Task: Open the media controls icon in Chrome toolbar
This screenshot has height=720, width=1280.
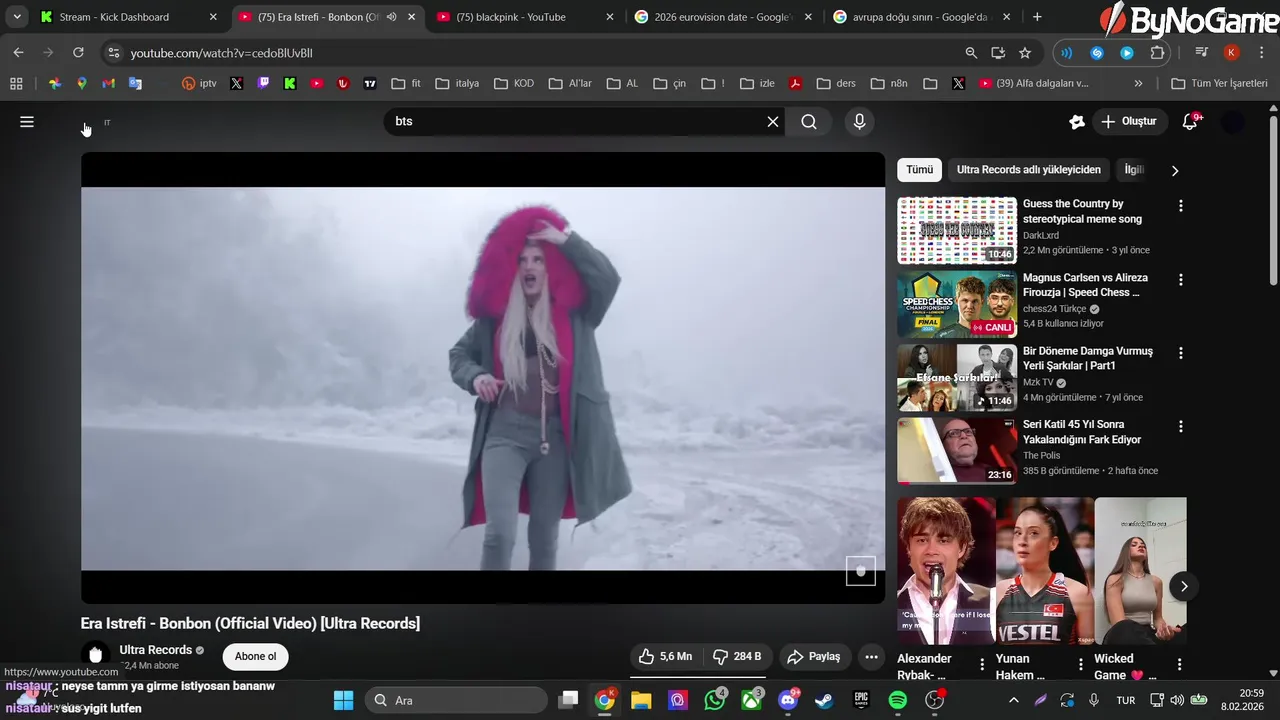Action: point(1202,53)
